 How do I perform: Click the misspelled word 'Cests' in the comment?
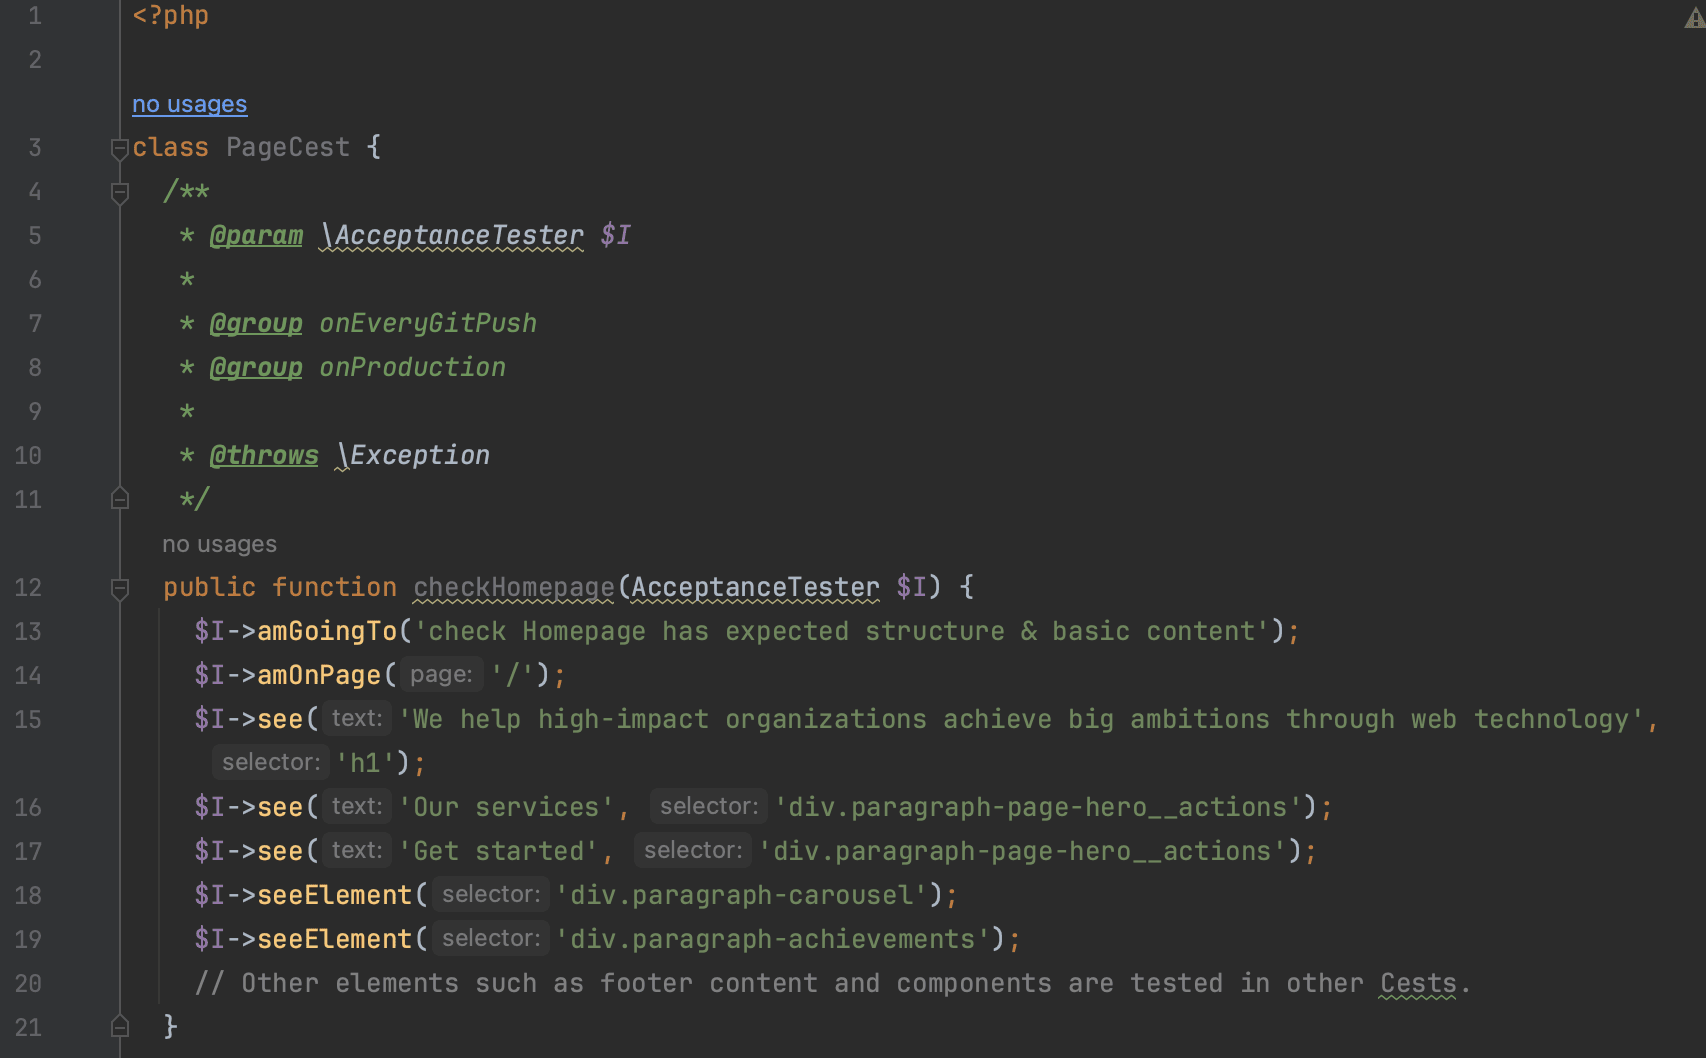[x=1417, y=984]
